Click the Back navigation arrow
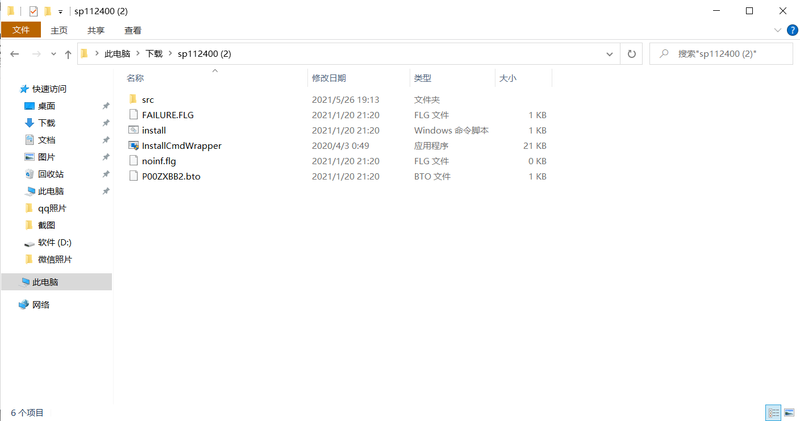The image size is (800, 421). [15, 54]
